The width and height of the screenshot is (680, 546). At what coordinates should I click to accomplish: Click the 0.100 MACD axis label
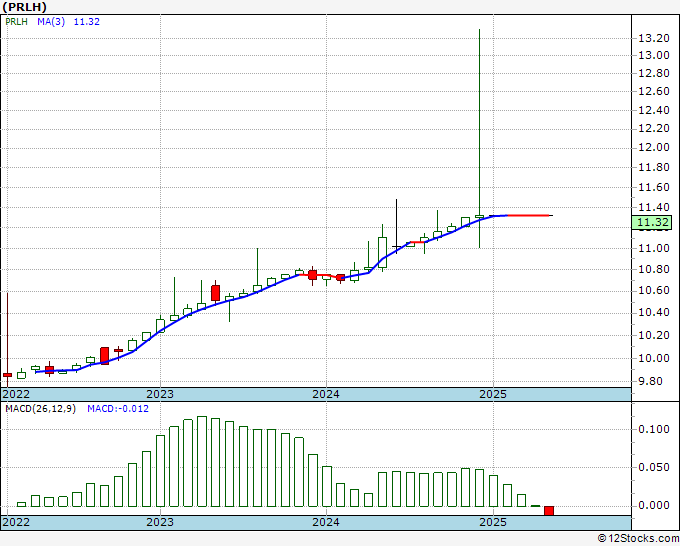pos(653,429)
